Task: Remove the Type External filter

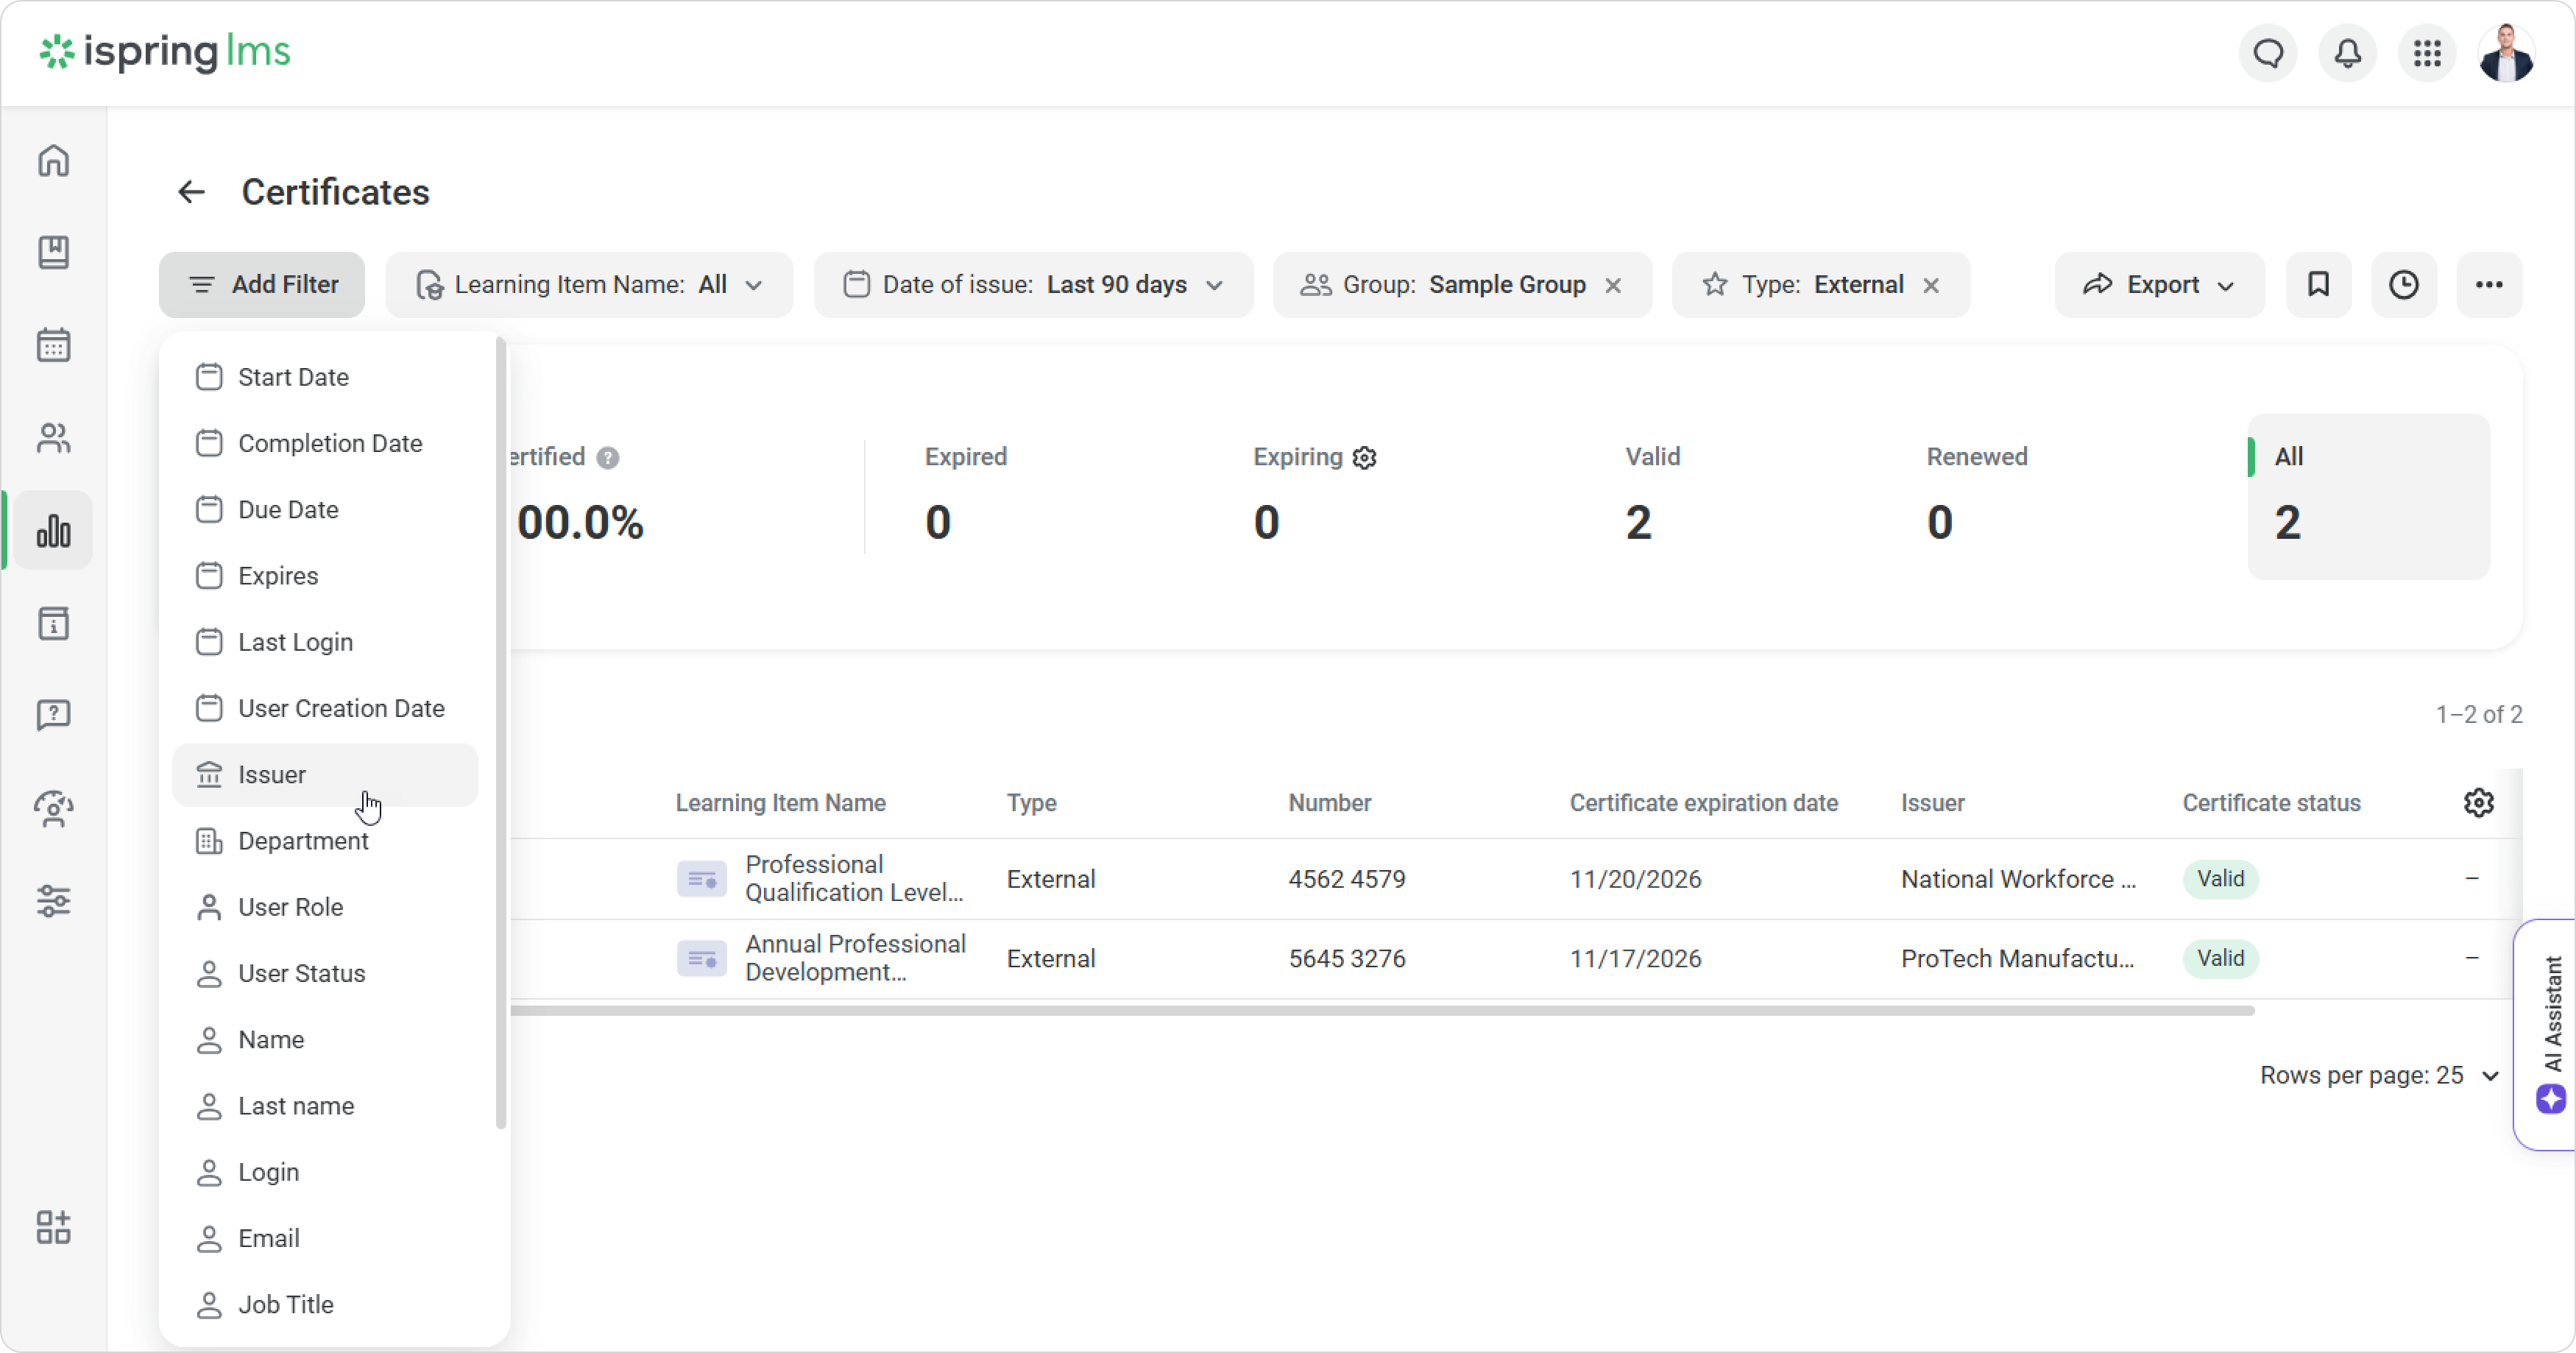Action: pos(1931,286)
